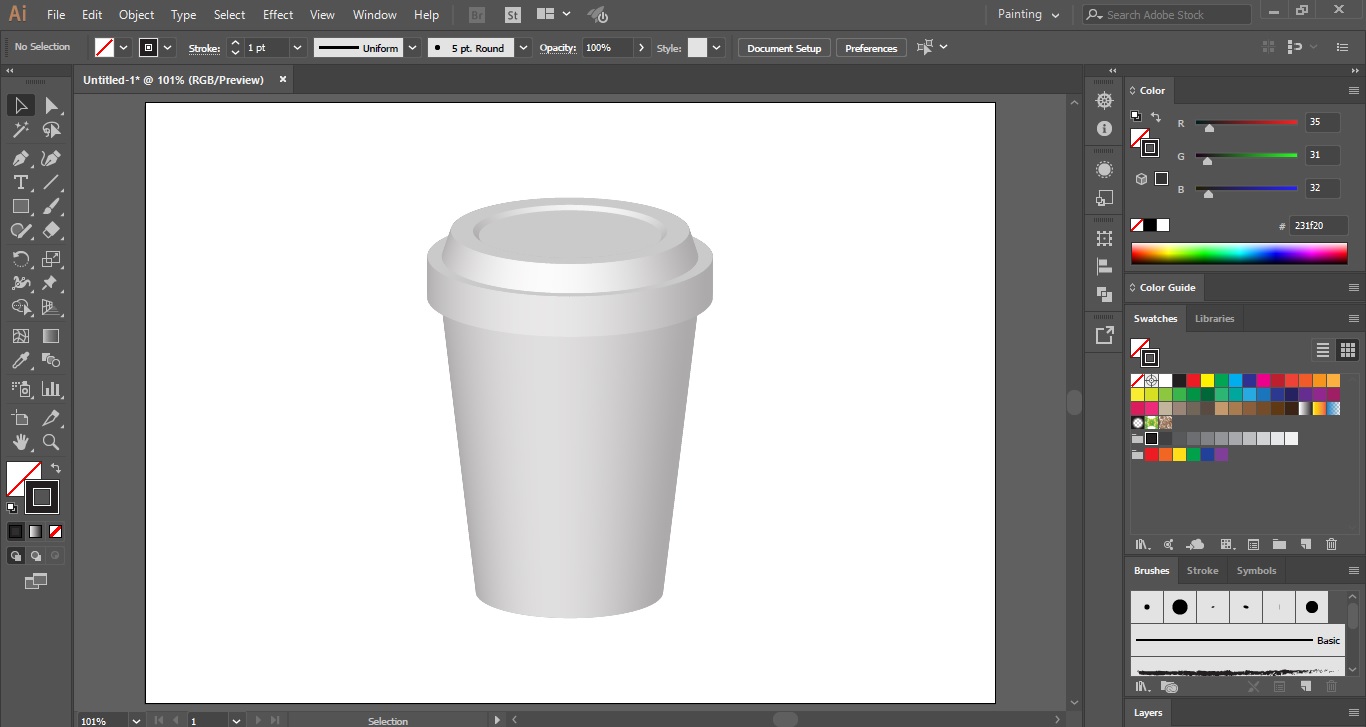Viewport: 1366px width, 727px height.
Task: Select the Type tool
Action: pos(20,182)
